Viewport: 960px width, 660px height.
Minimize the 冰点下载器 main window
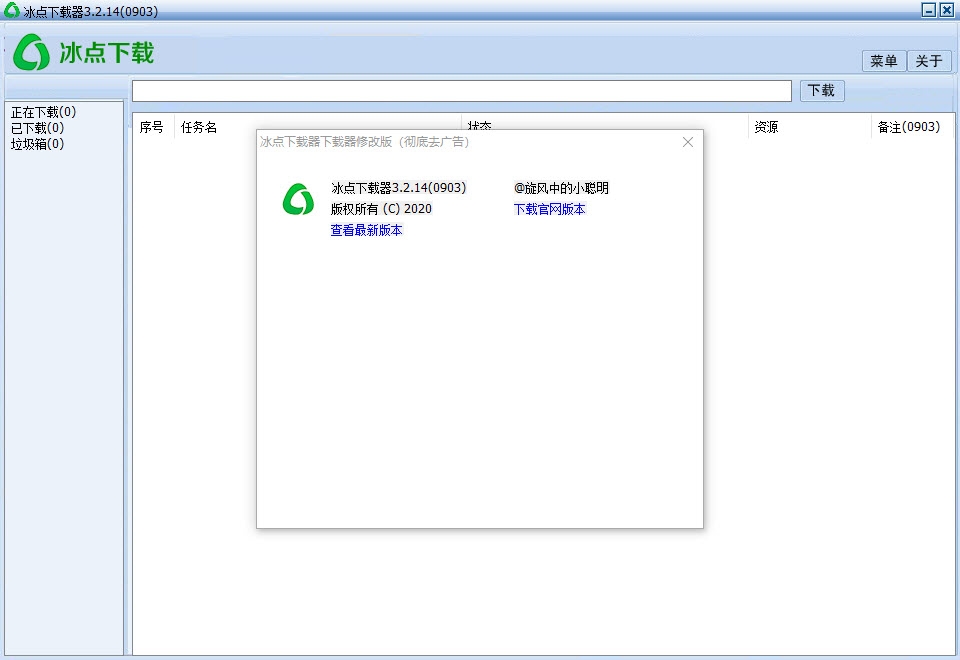coord(928,10)
